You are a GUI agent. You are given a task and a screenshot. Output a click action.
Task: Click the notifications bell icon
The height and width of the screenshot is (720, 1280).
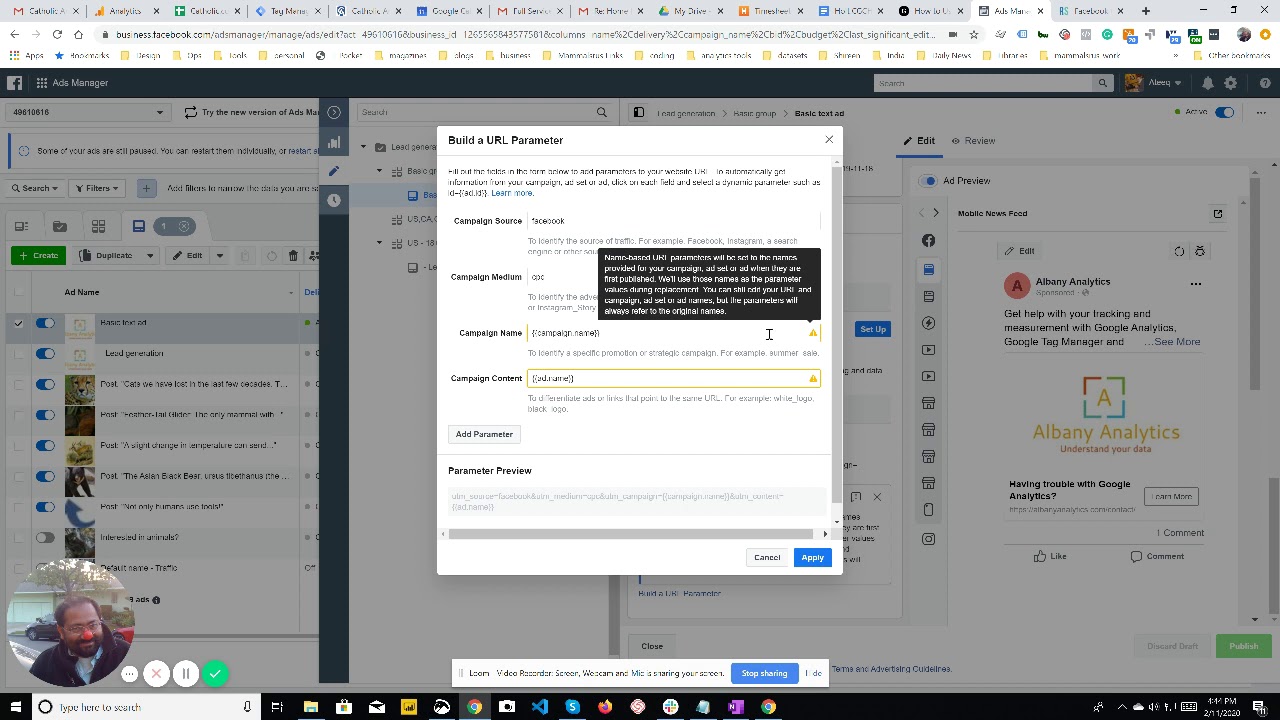1207,83
